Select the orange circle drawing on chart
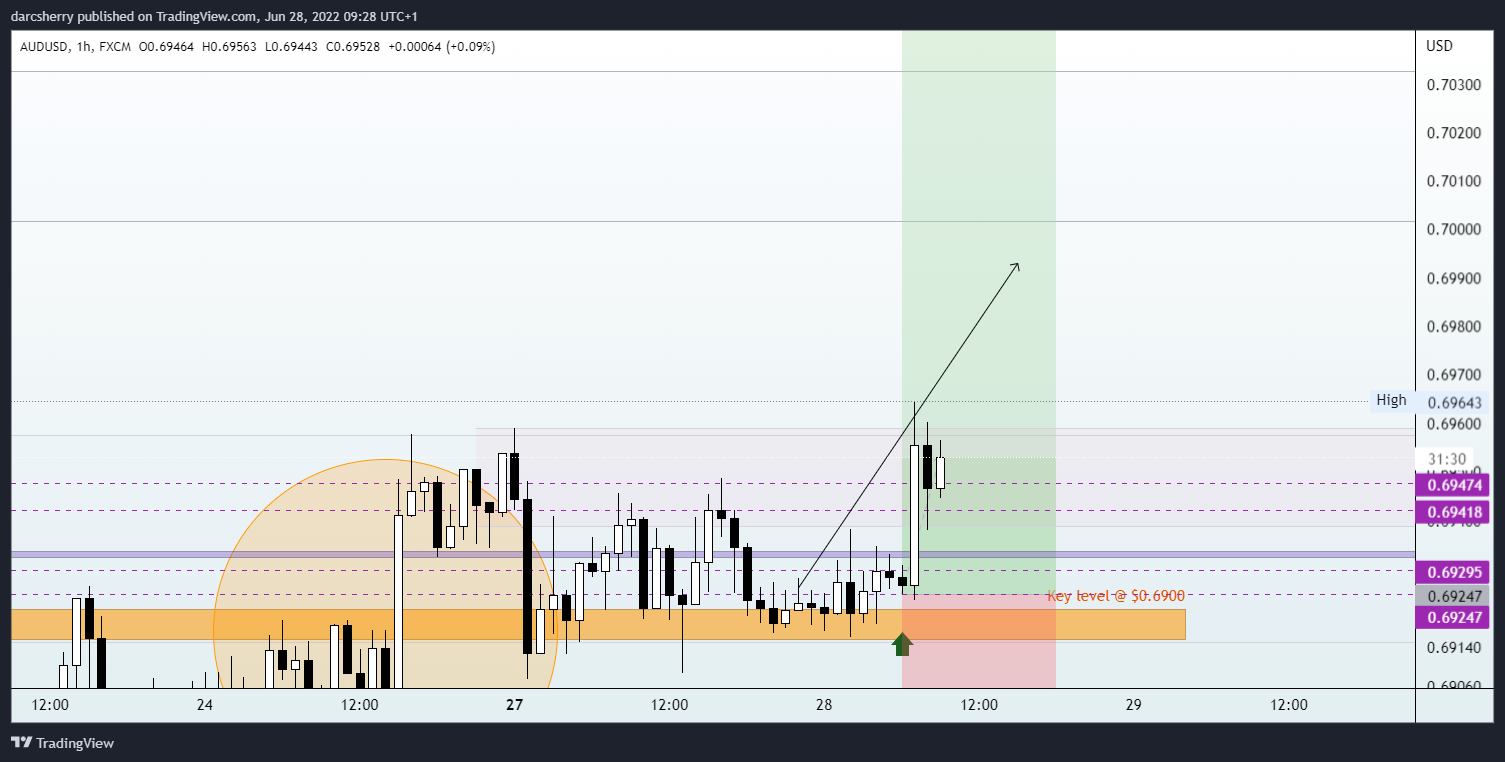The width and height of the screenshot is (1505, 762). (385, 574)
